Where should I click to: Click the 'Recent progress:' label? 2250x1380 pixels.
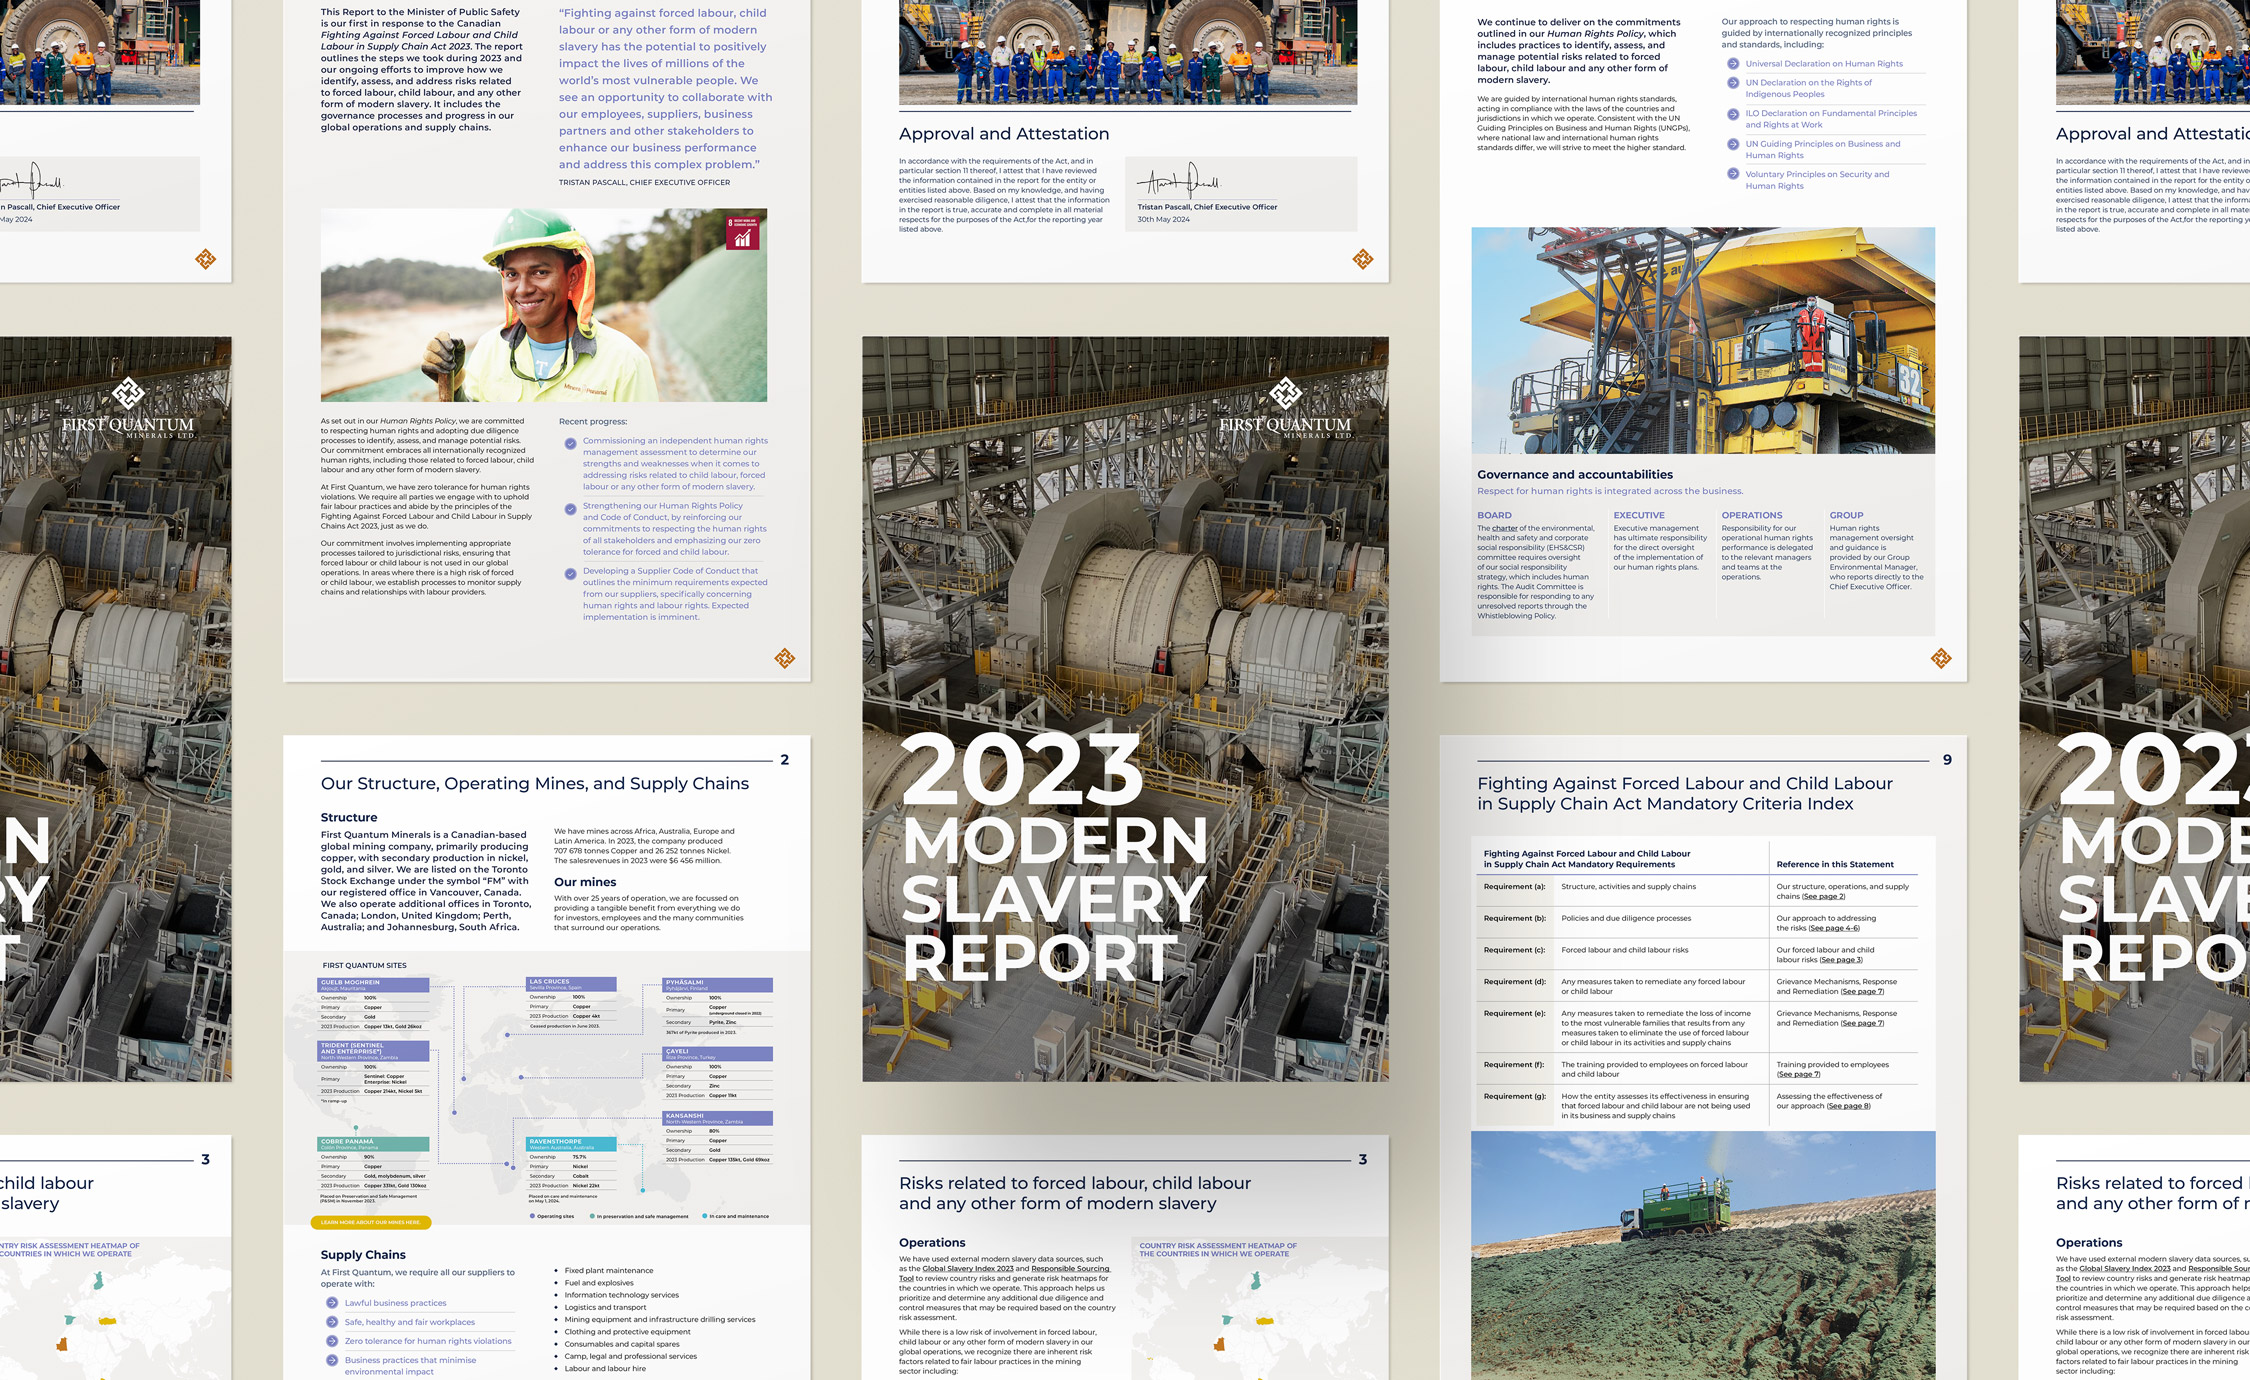[x=593, y=422]
